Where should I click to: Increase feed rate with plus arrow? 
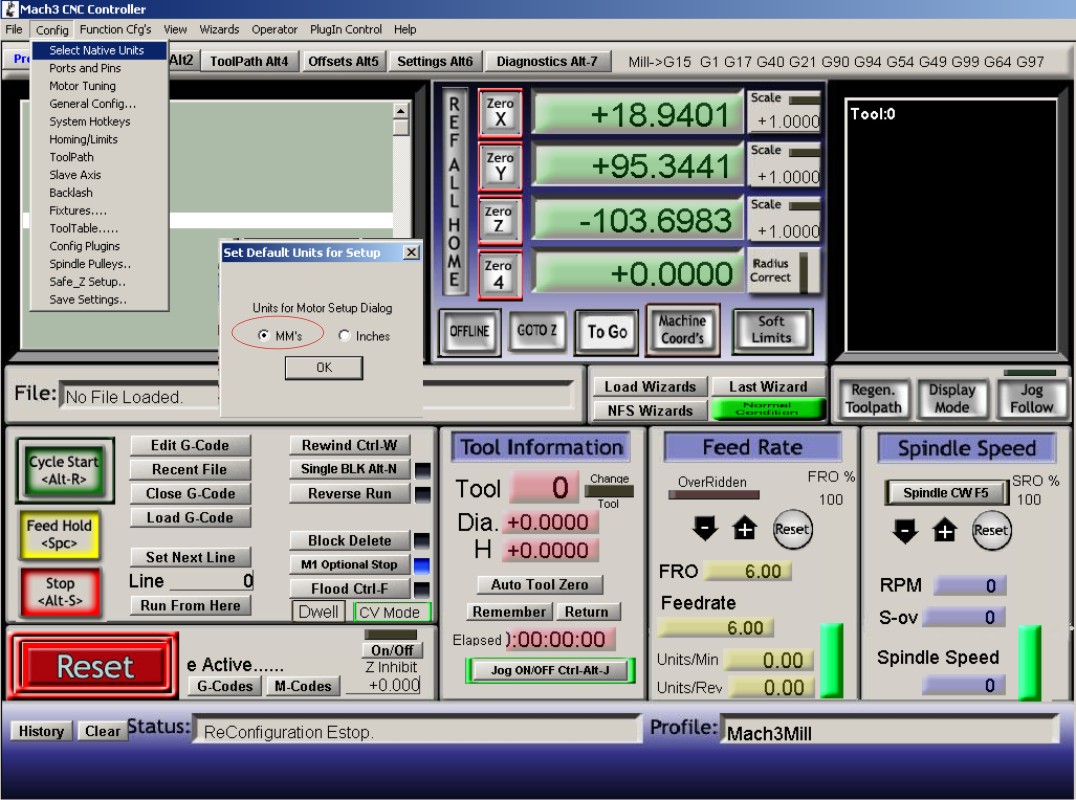coord(745,530)
